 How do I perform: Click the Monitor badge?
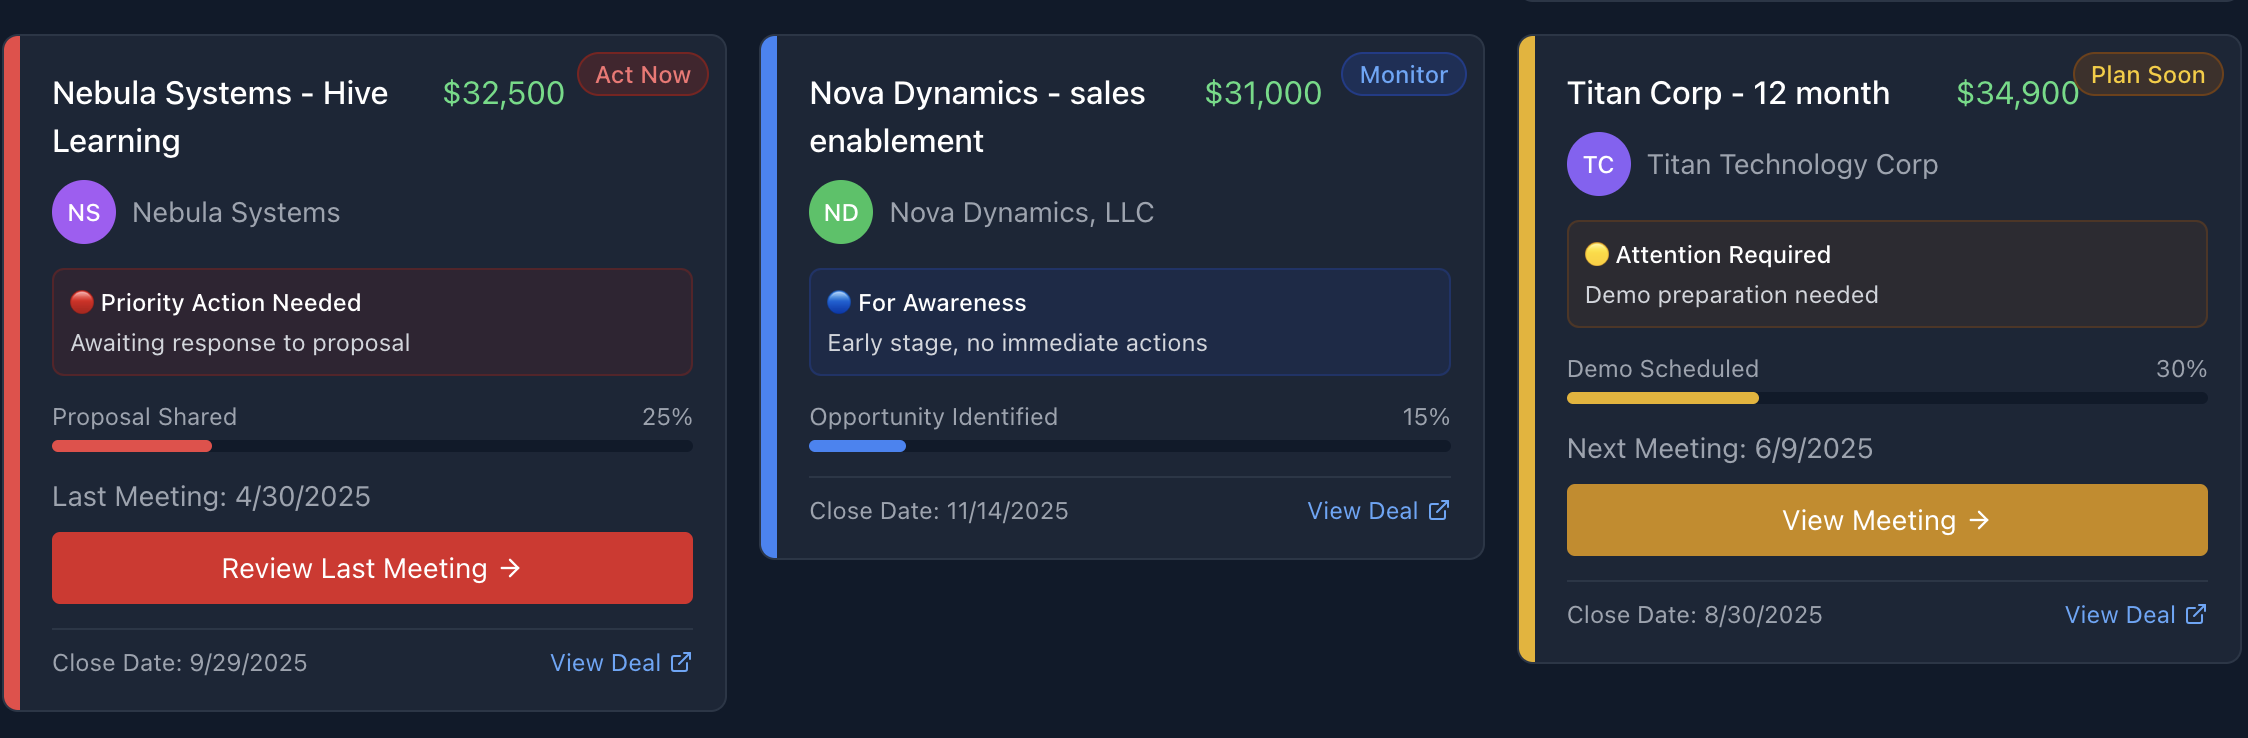1403,75
